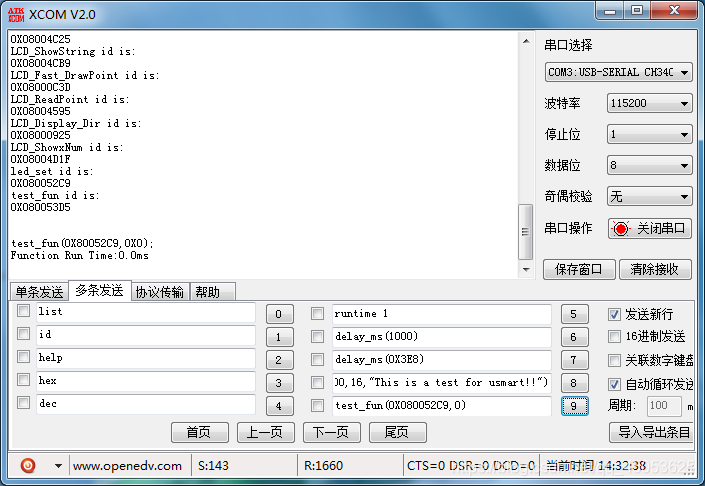This screenshot has height=486, width=705.
Task: Tick the checkbox beside the 'dec' command
Action: point(23,402)
